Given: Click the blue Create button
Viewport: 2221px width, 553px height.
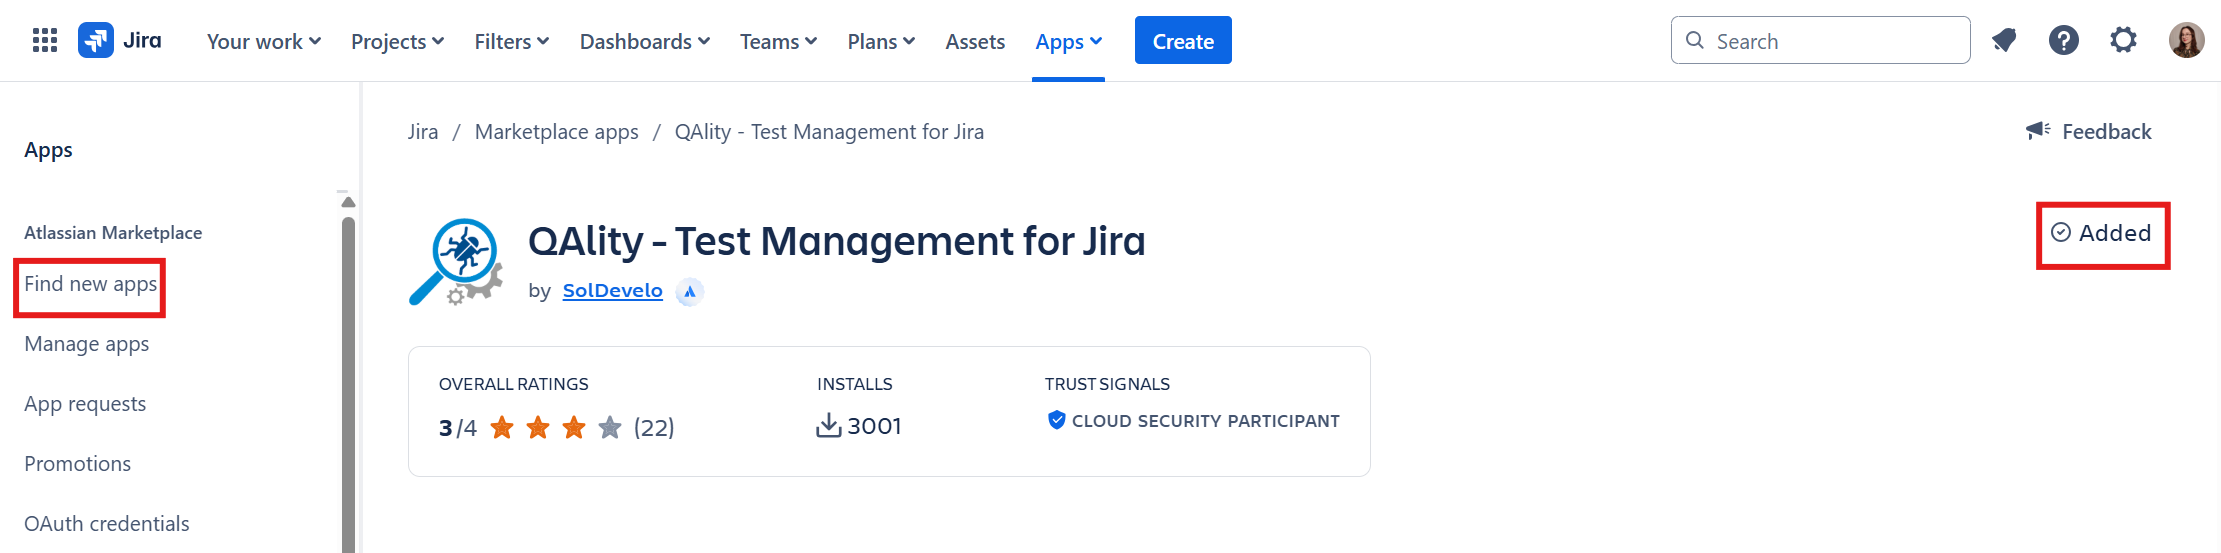Looking at the screenshot, I should point(1183,40).
